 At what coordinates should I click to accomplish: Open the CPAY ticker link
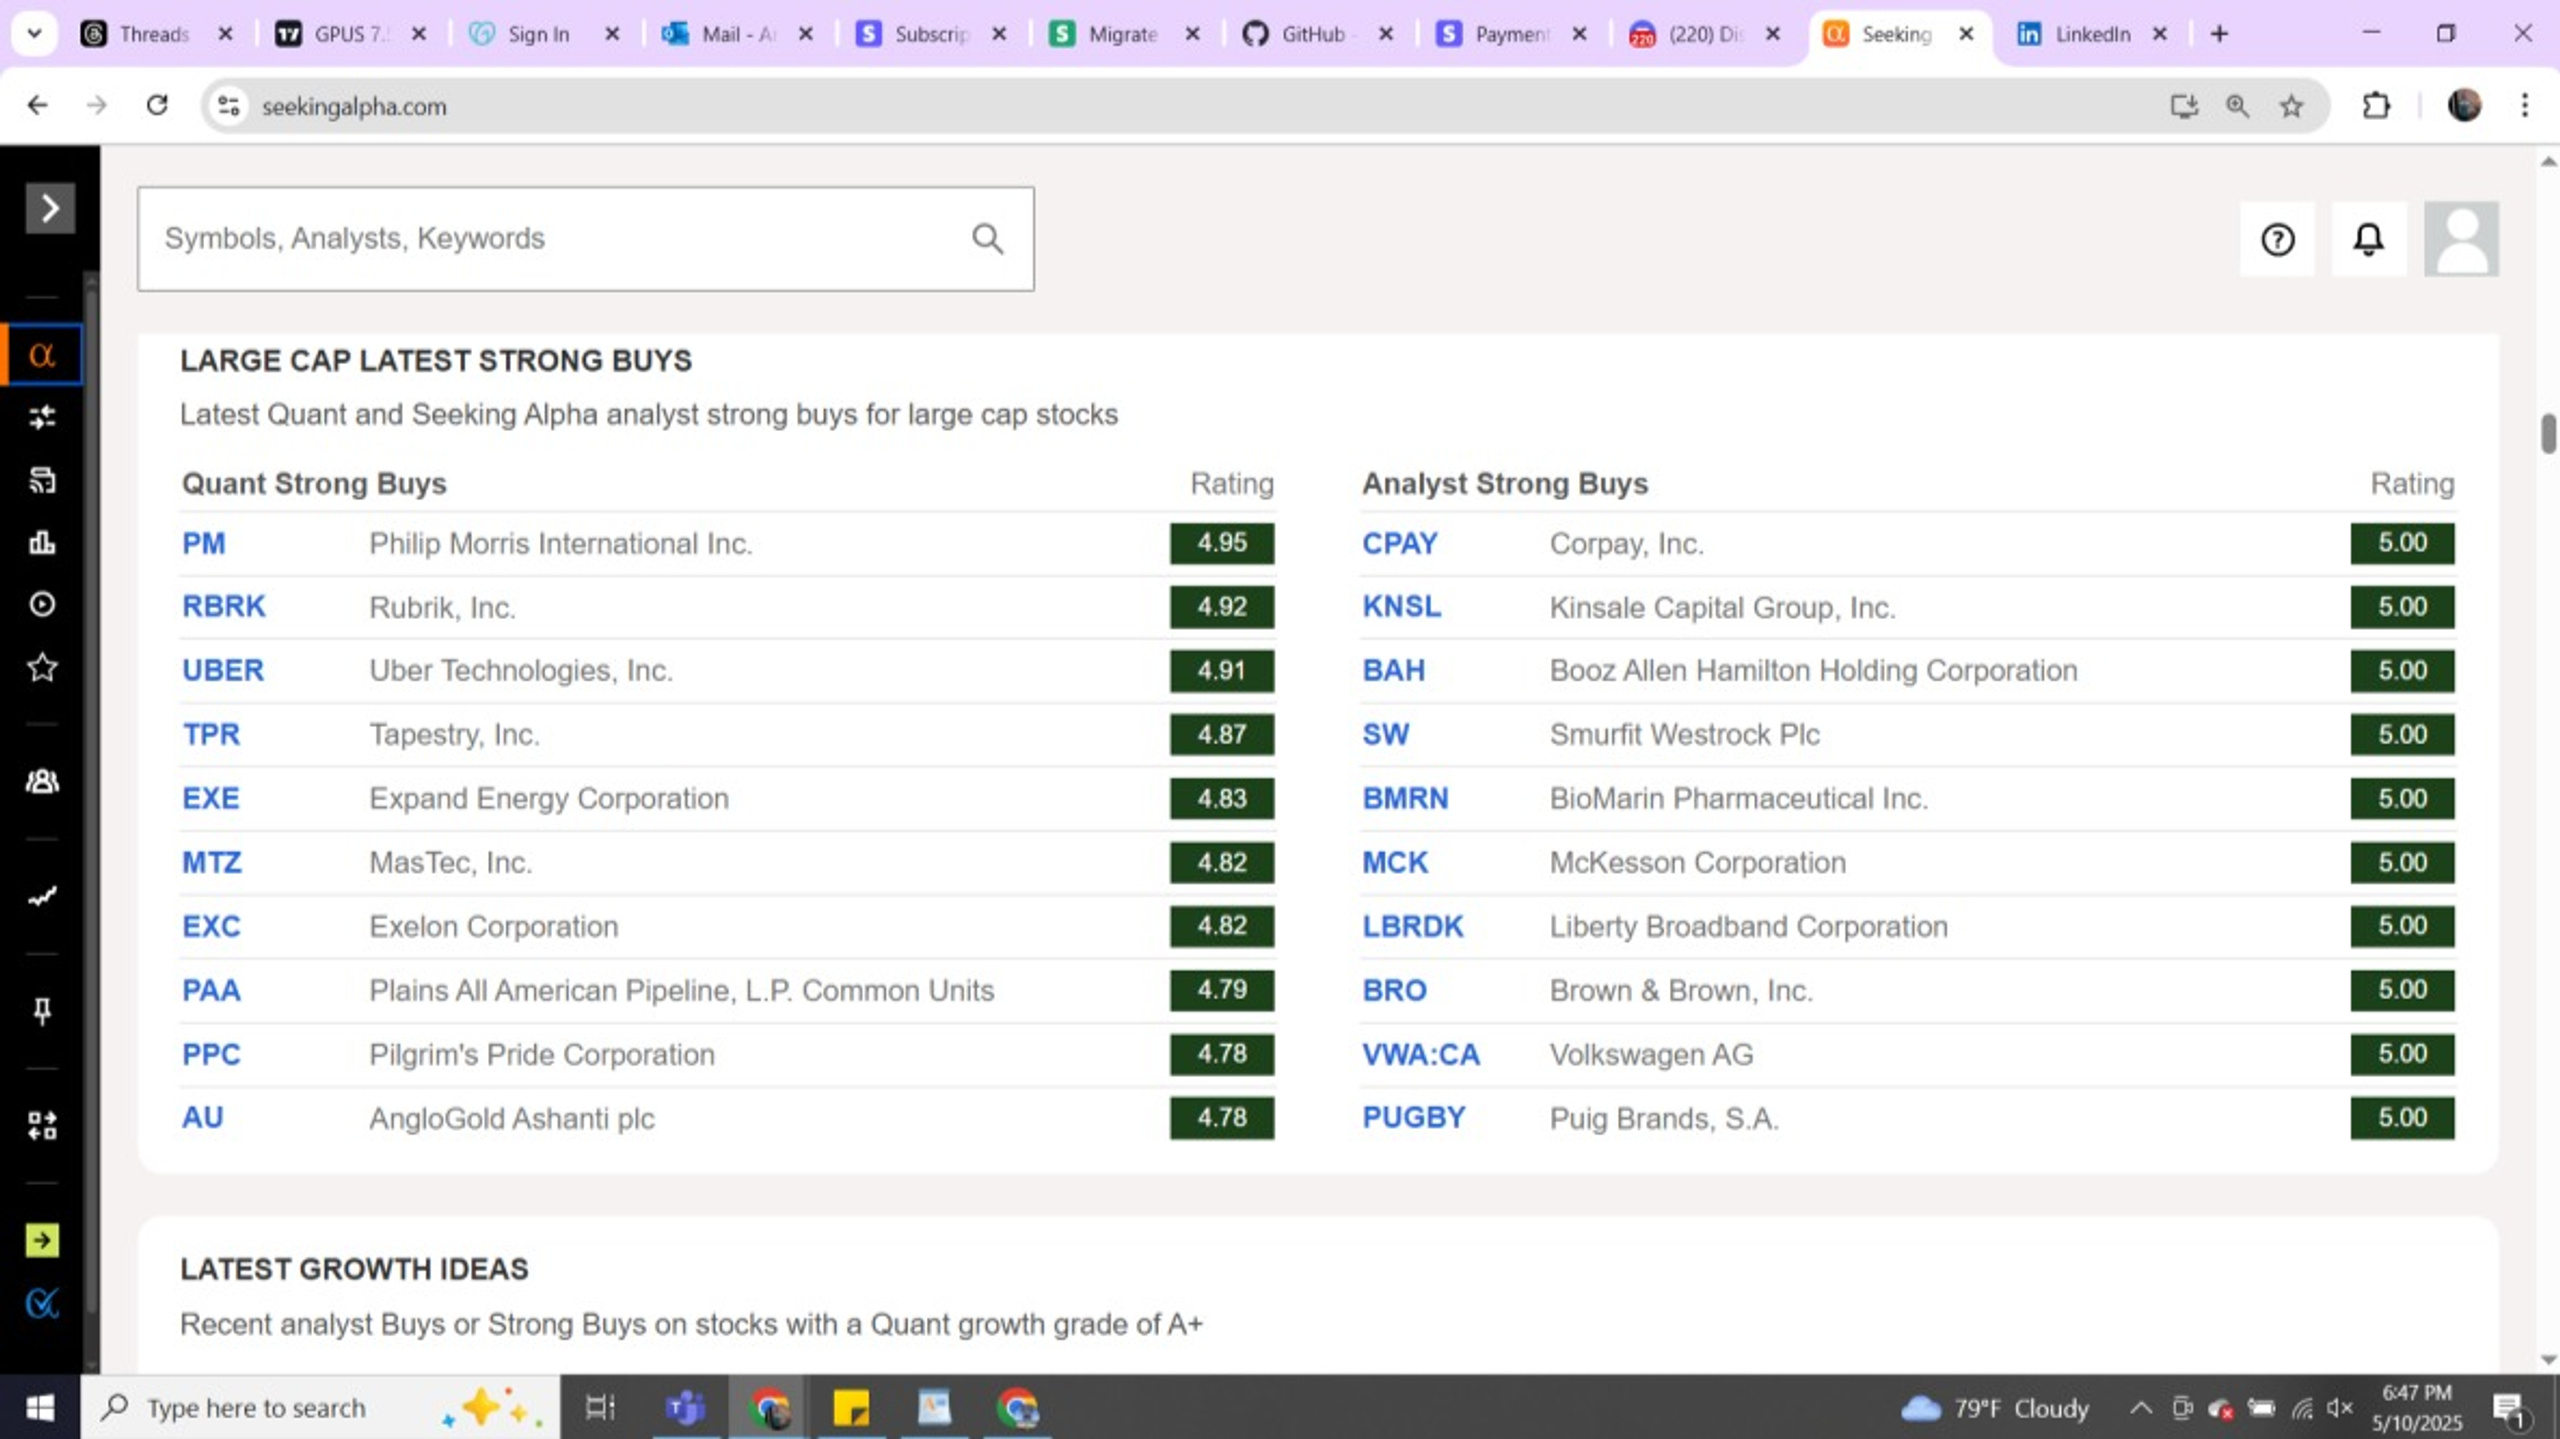(x=1400, y=544)
